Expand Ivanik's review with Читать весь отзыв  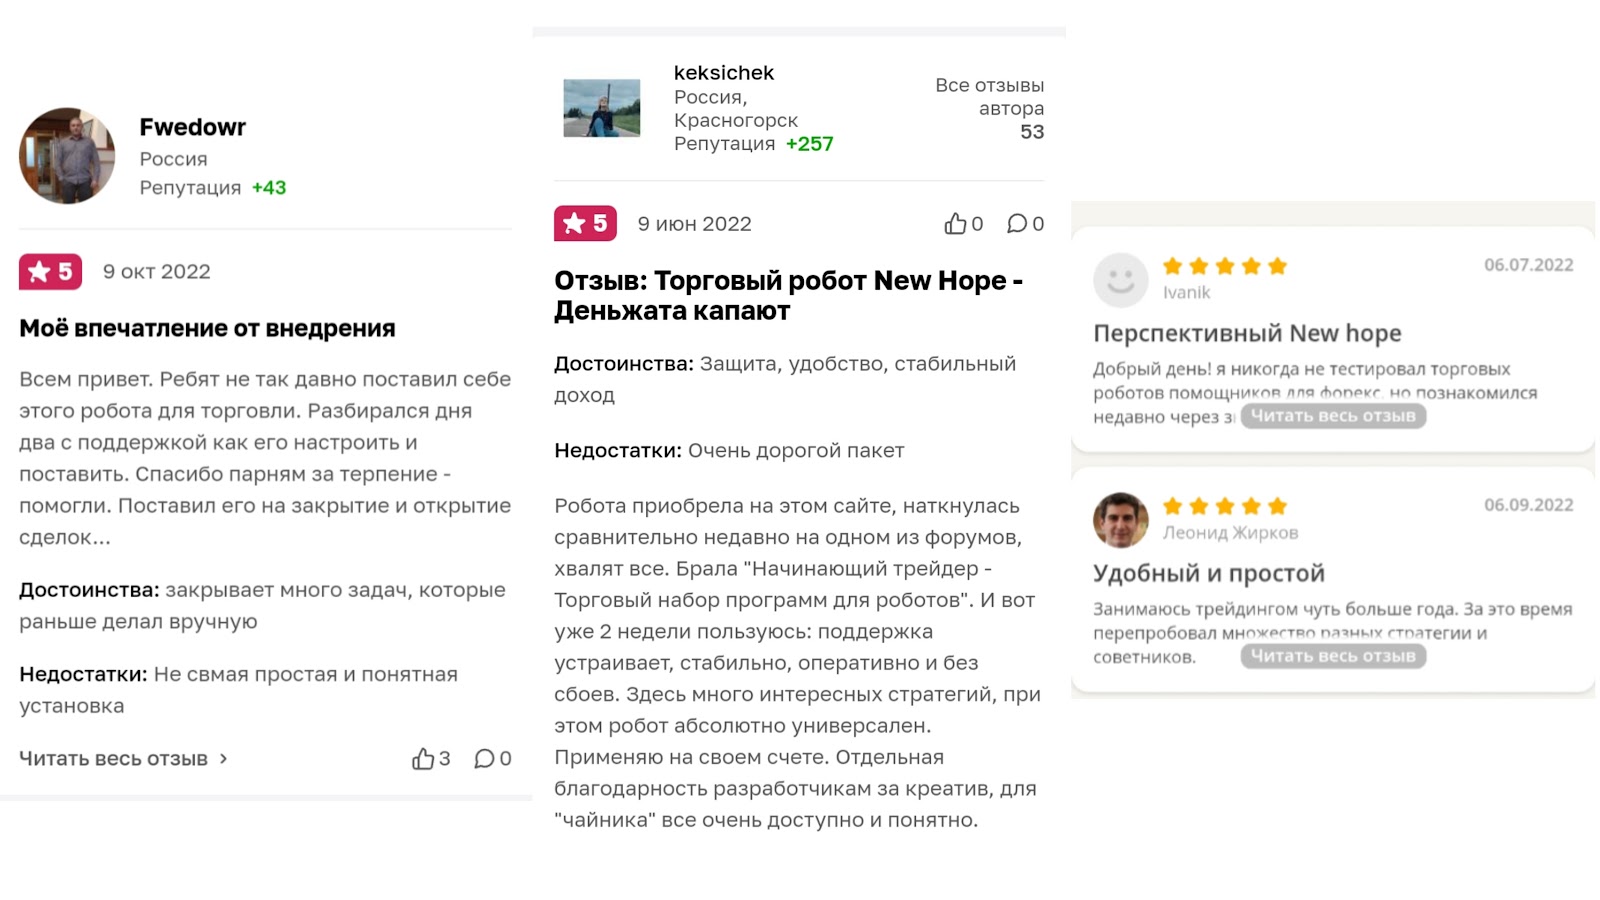1333,416
